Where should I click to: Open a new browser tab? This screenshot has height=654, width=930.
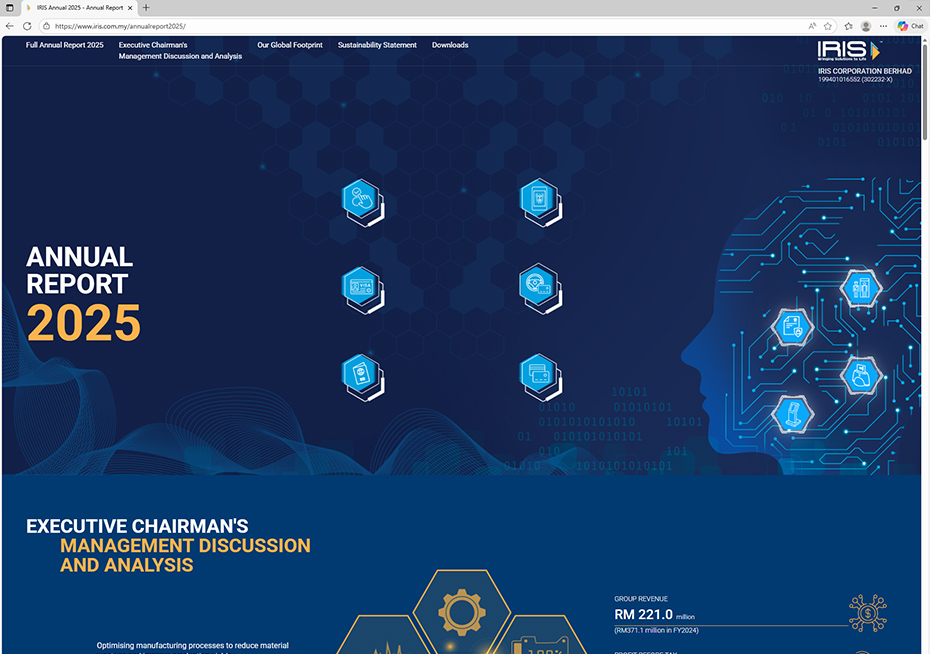point(146,8)
